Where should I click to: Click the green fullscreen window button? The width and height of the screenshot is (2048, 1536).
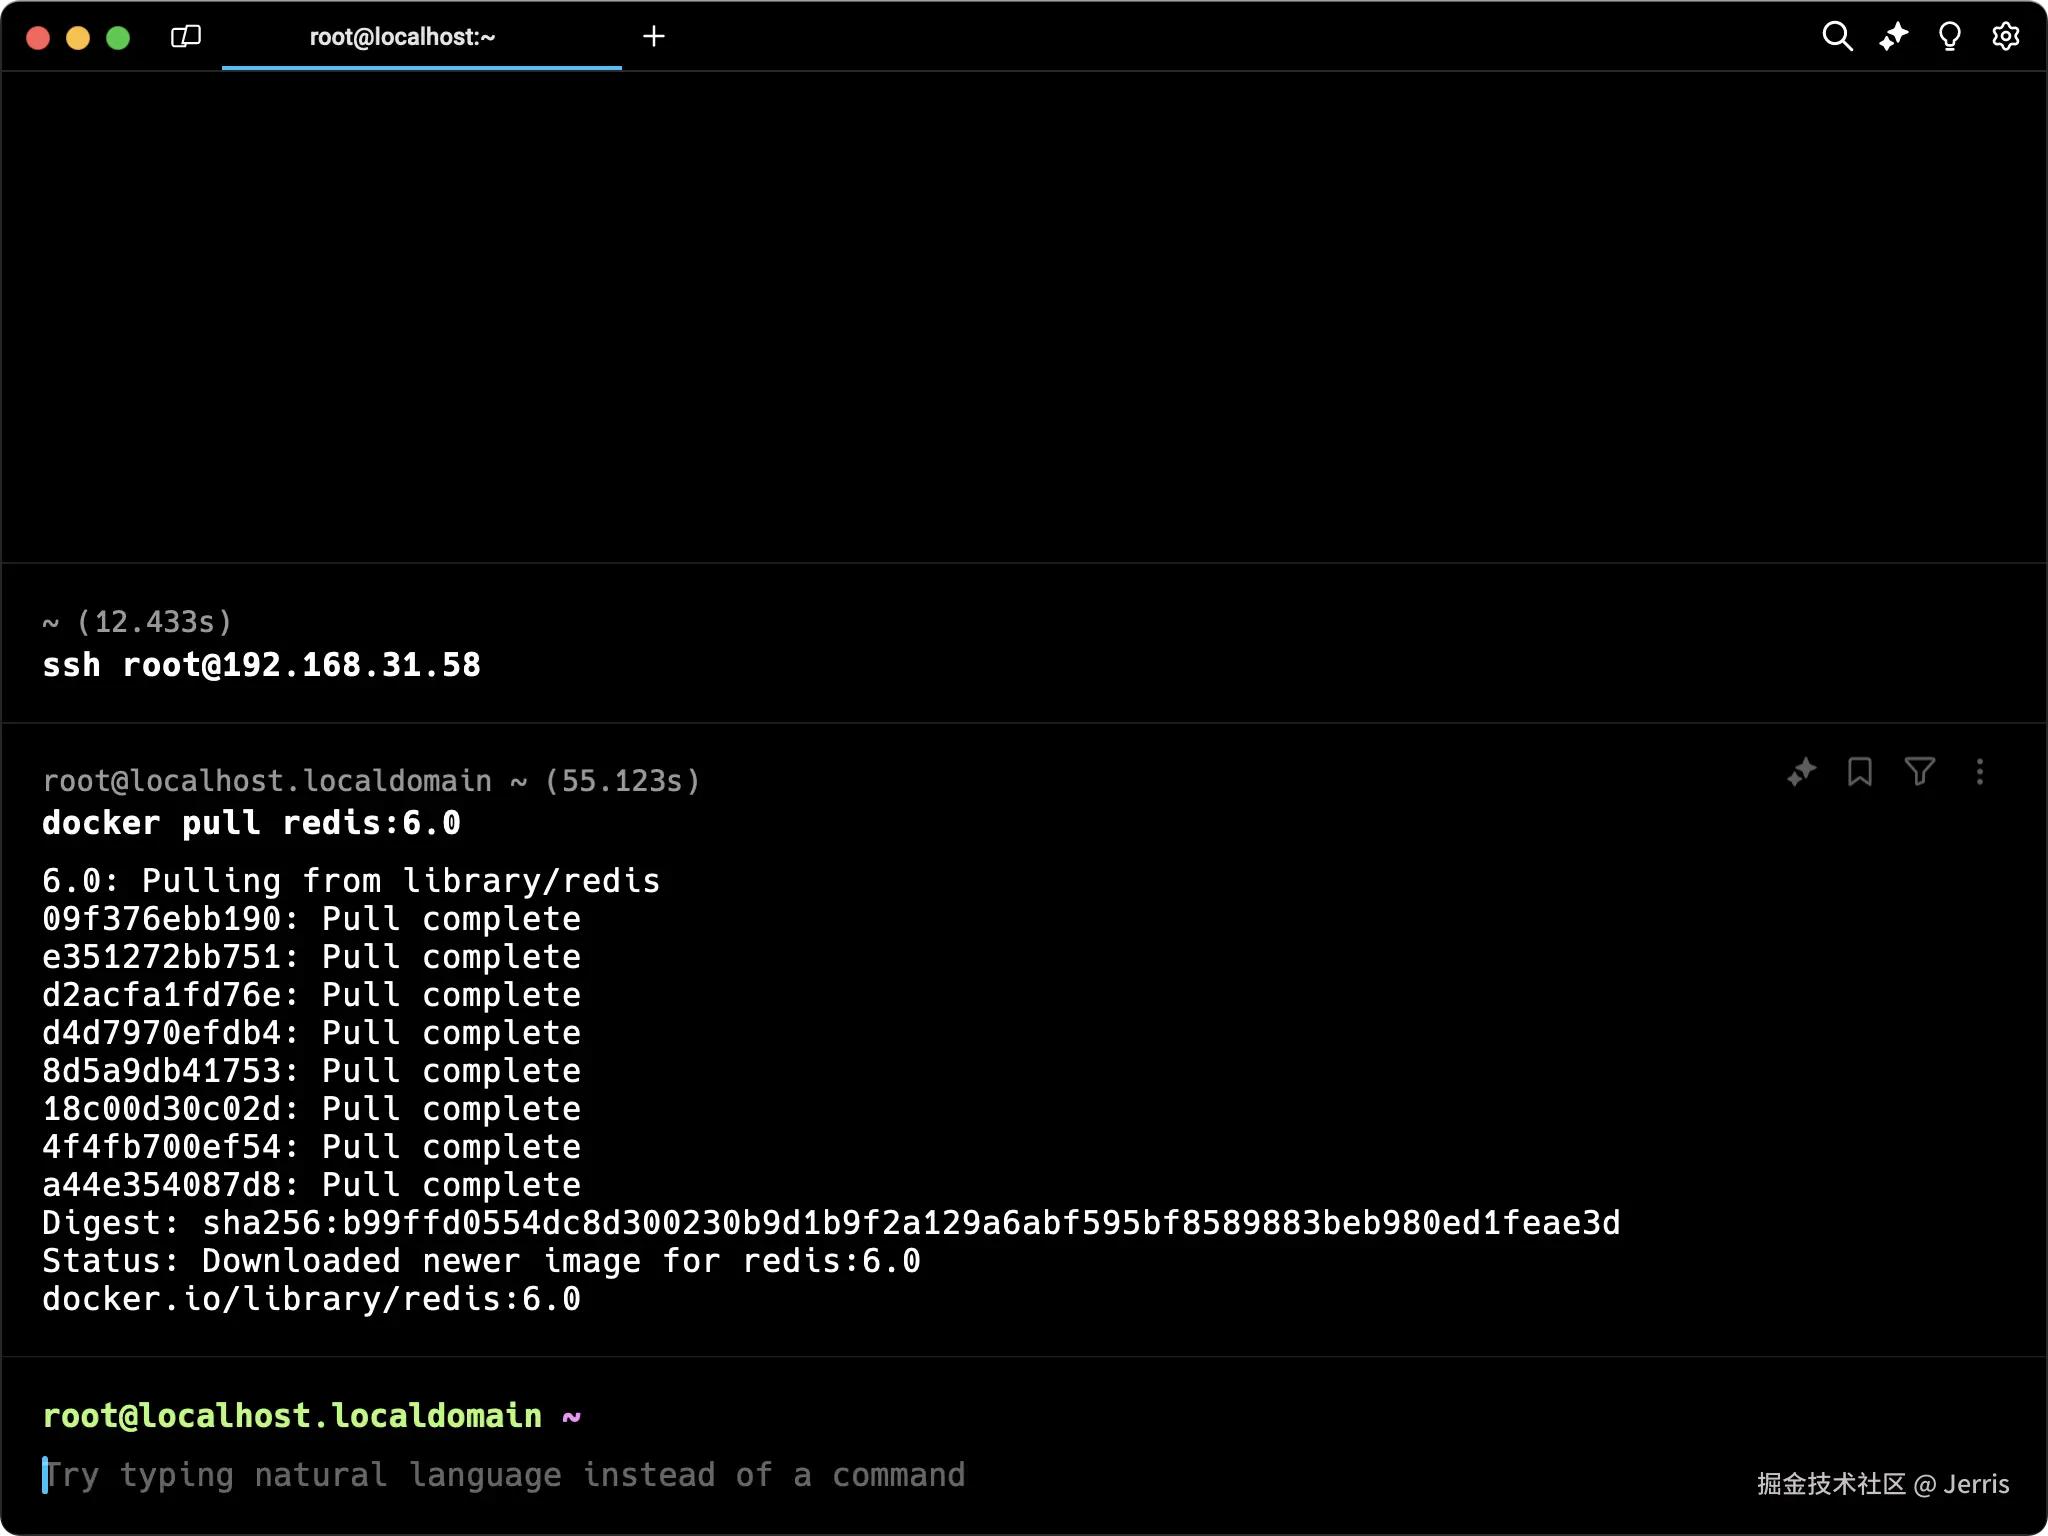[118, 38]
